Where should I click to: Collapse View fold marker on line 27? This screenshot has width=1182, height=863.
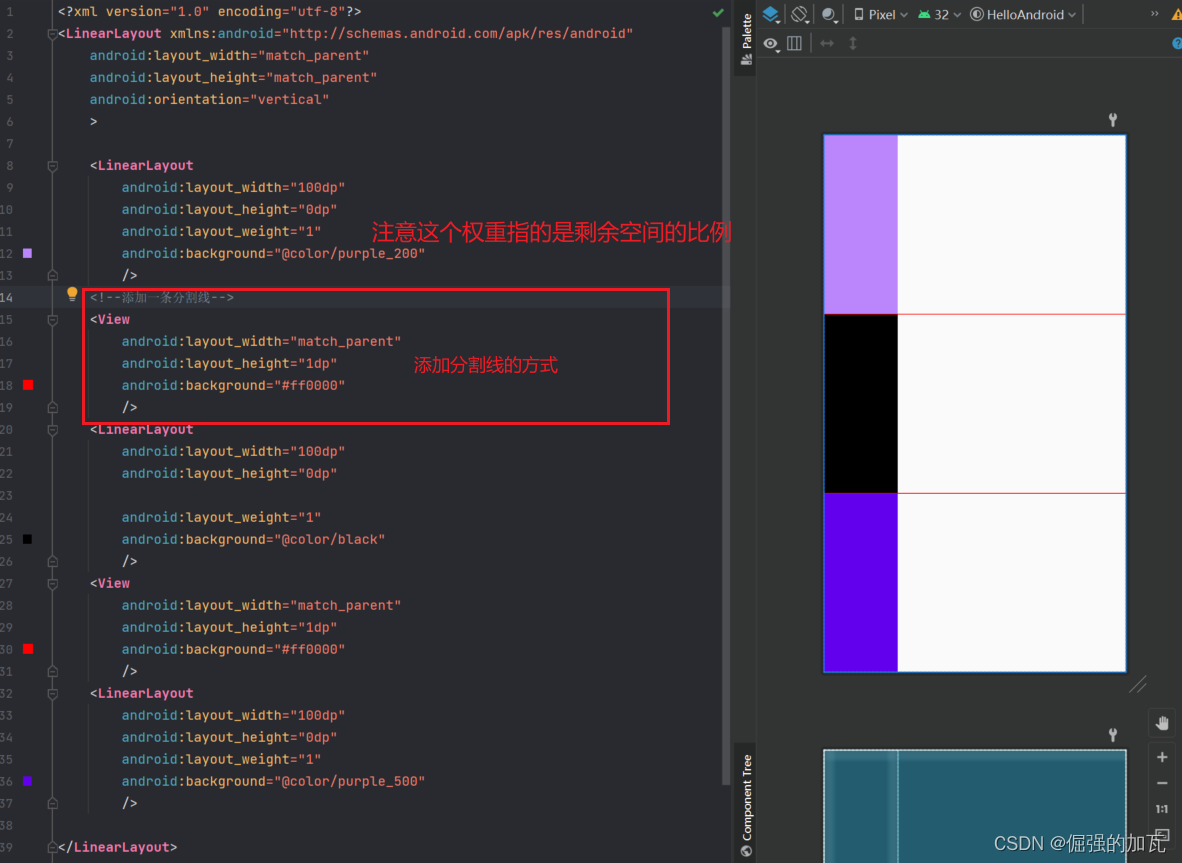click(x=53, y=583)
